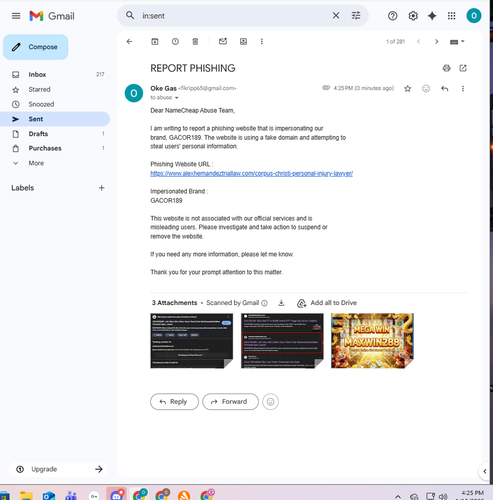Open the Drafts folder
Image resolution: width=493 pixels, height=500 pixels.
55,134
